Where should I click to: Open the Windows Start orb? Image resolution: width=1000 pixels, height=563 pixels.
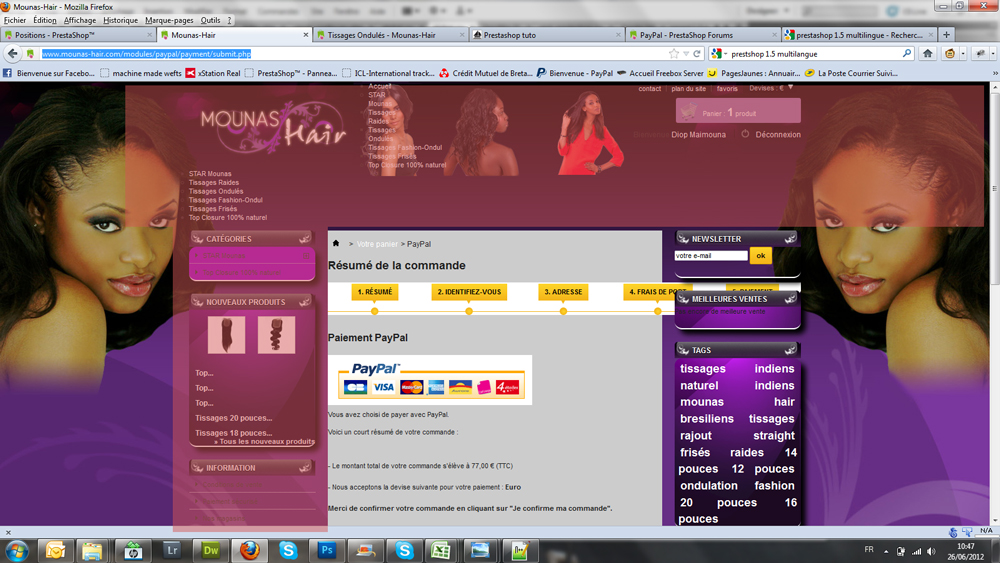coord(17,550)
